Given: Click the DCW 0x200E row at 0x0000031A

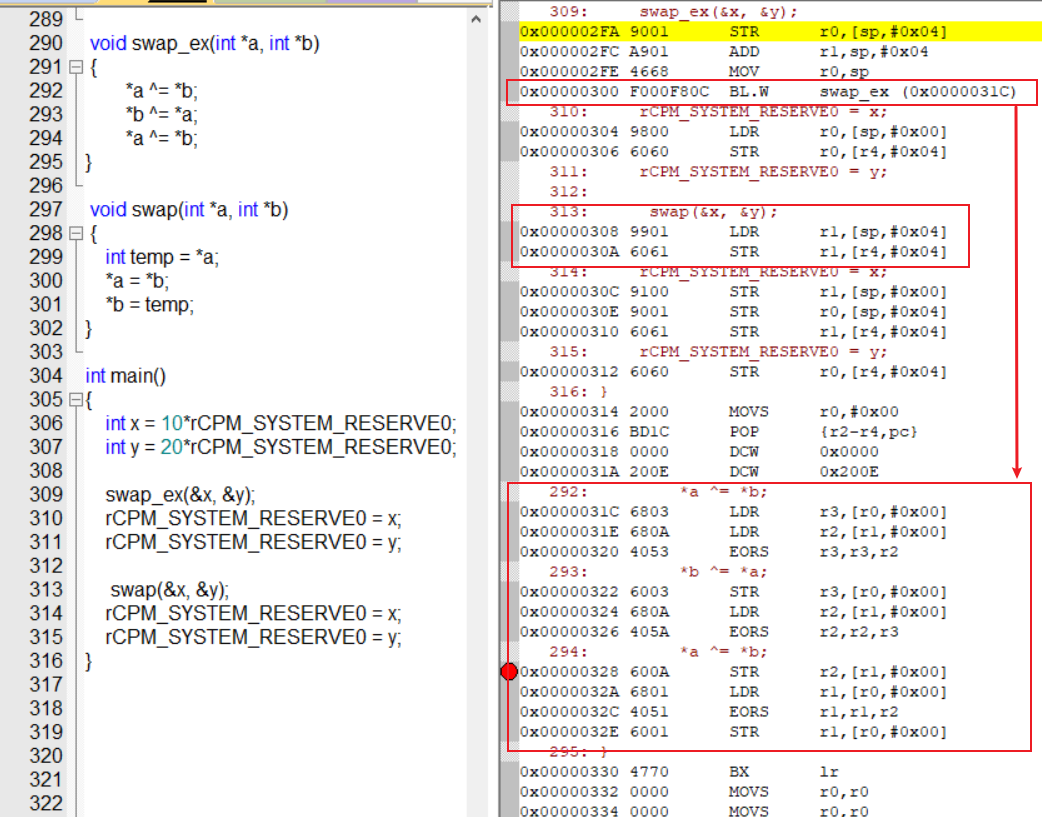Looking at the screenshot, I should 780,471.
